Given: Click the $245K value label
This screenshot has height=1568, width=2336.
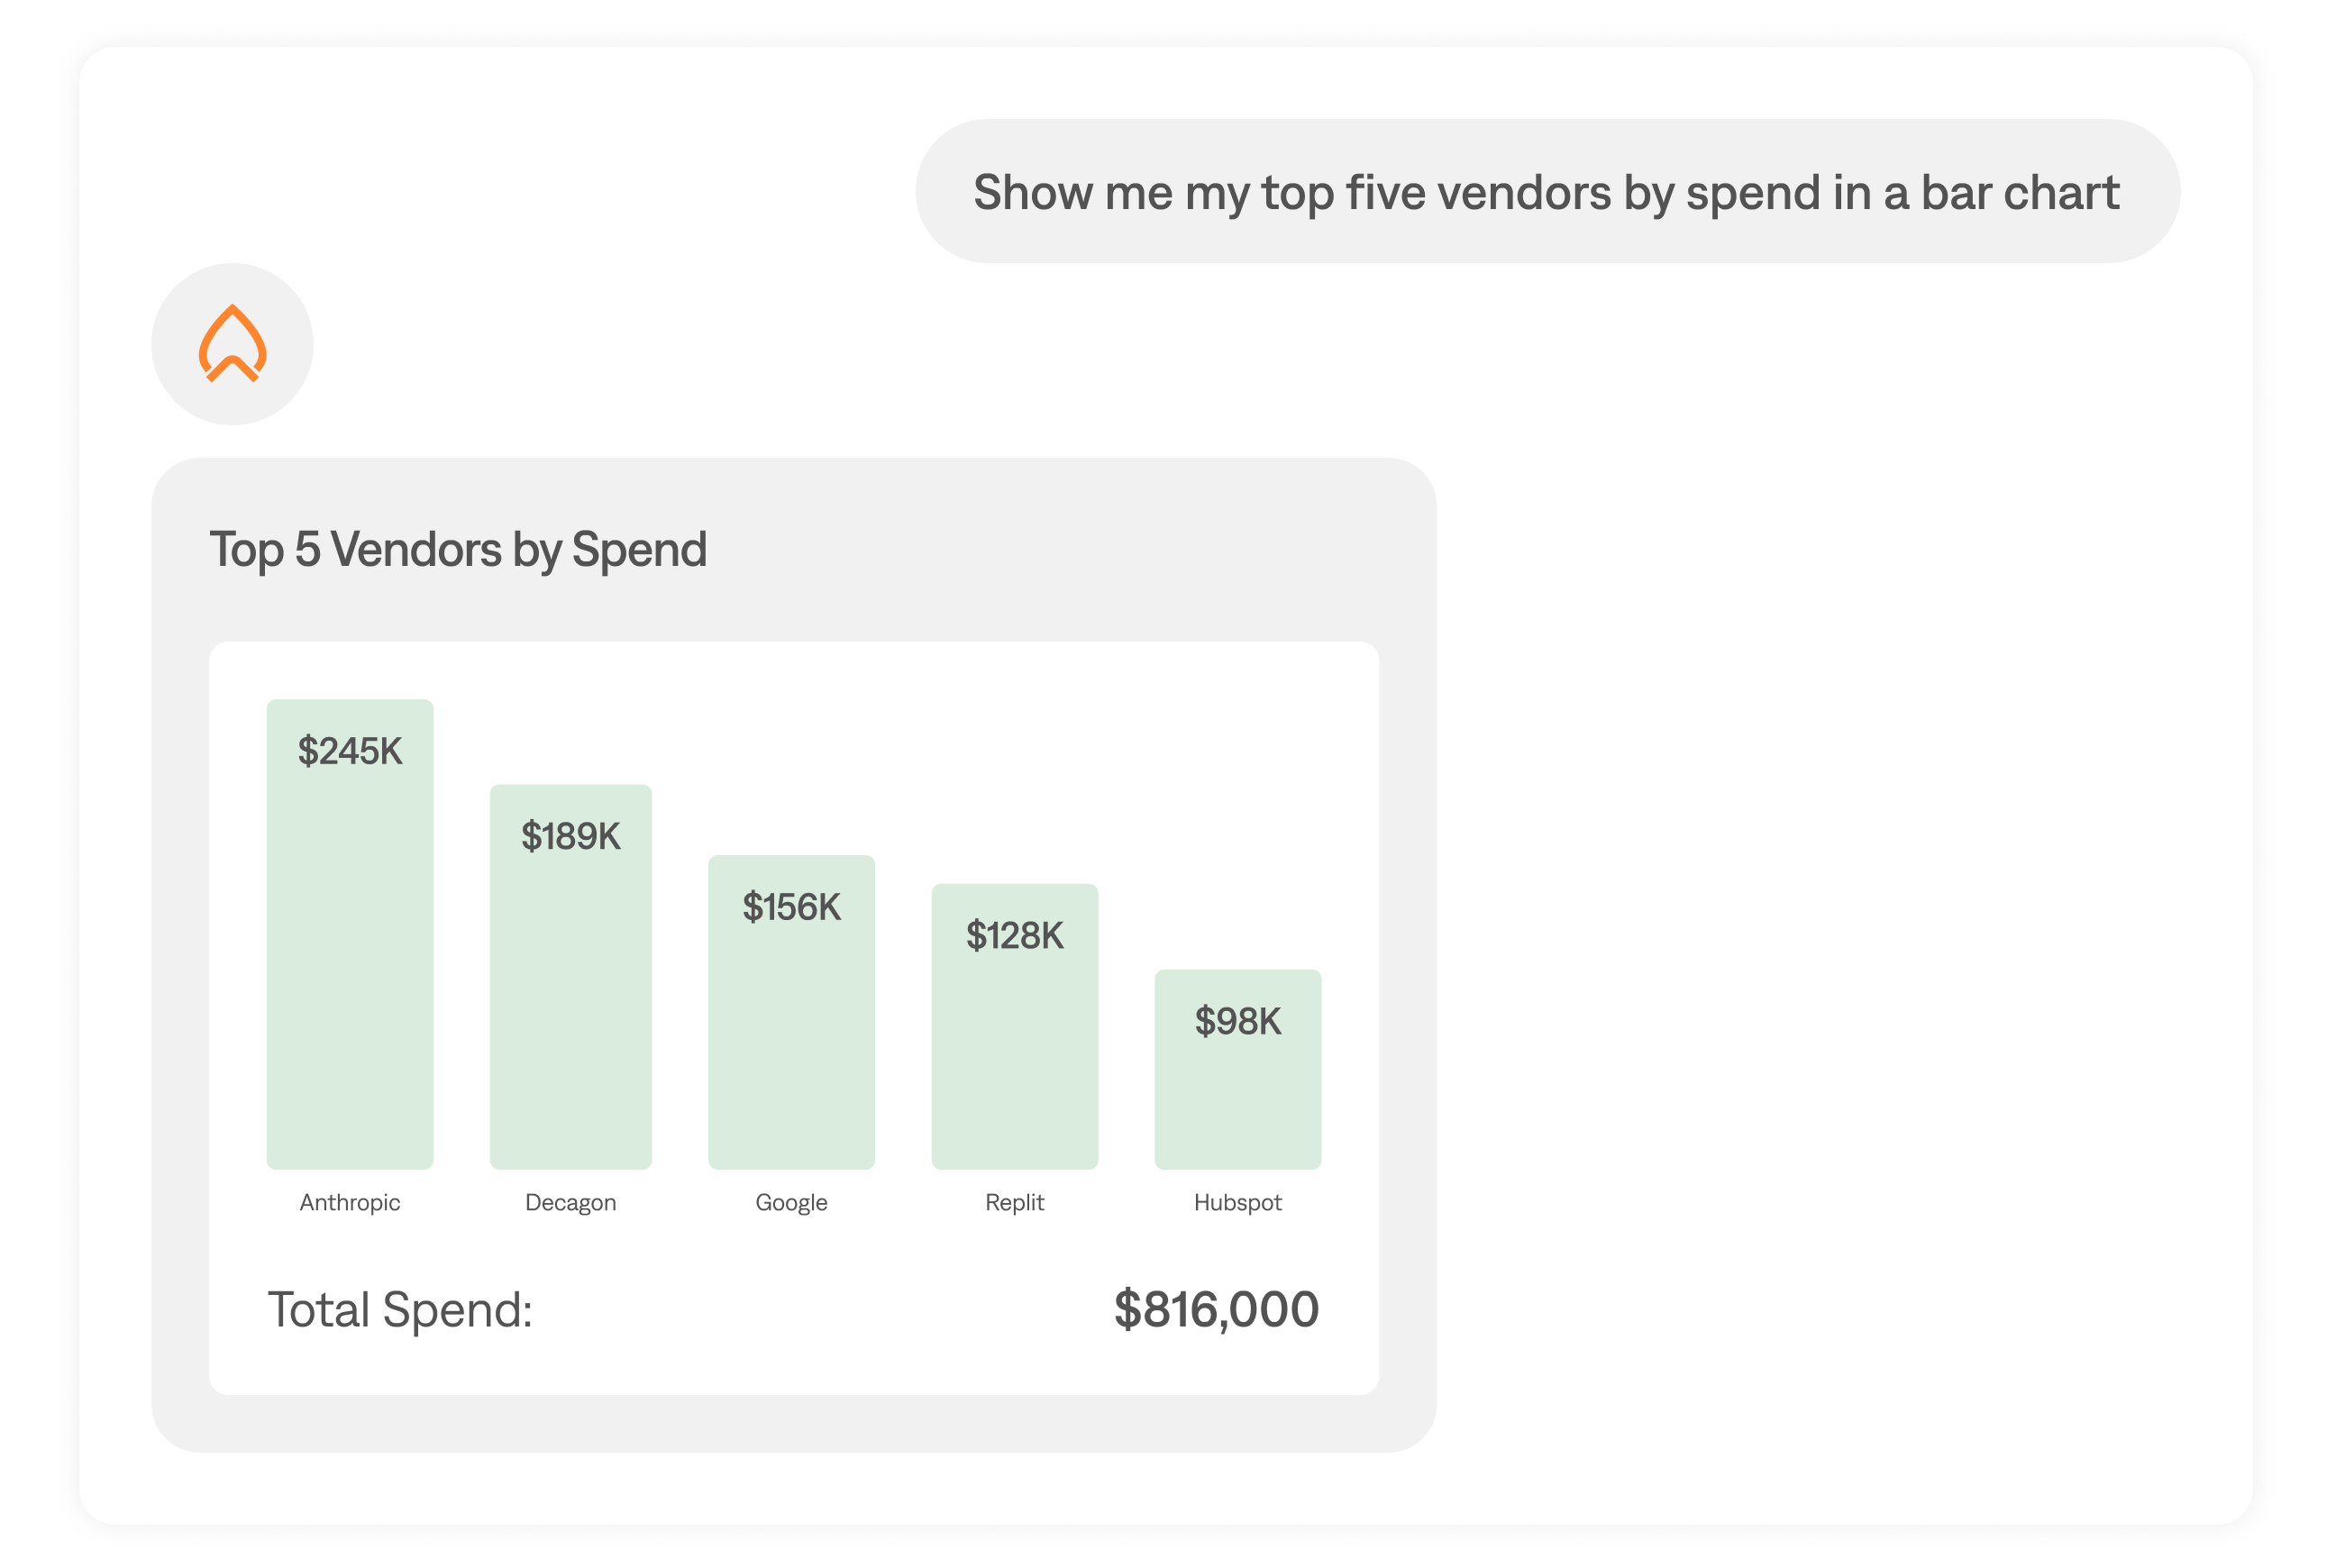Looking at the screenshot, I should [x=350, y=751].
